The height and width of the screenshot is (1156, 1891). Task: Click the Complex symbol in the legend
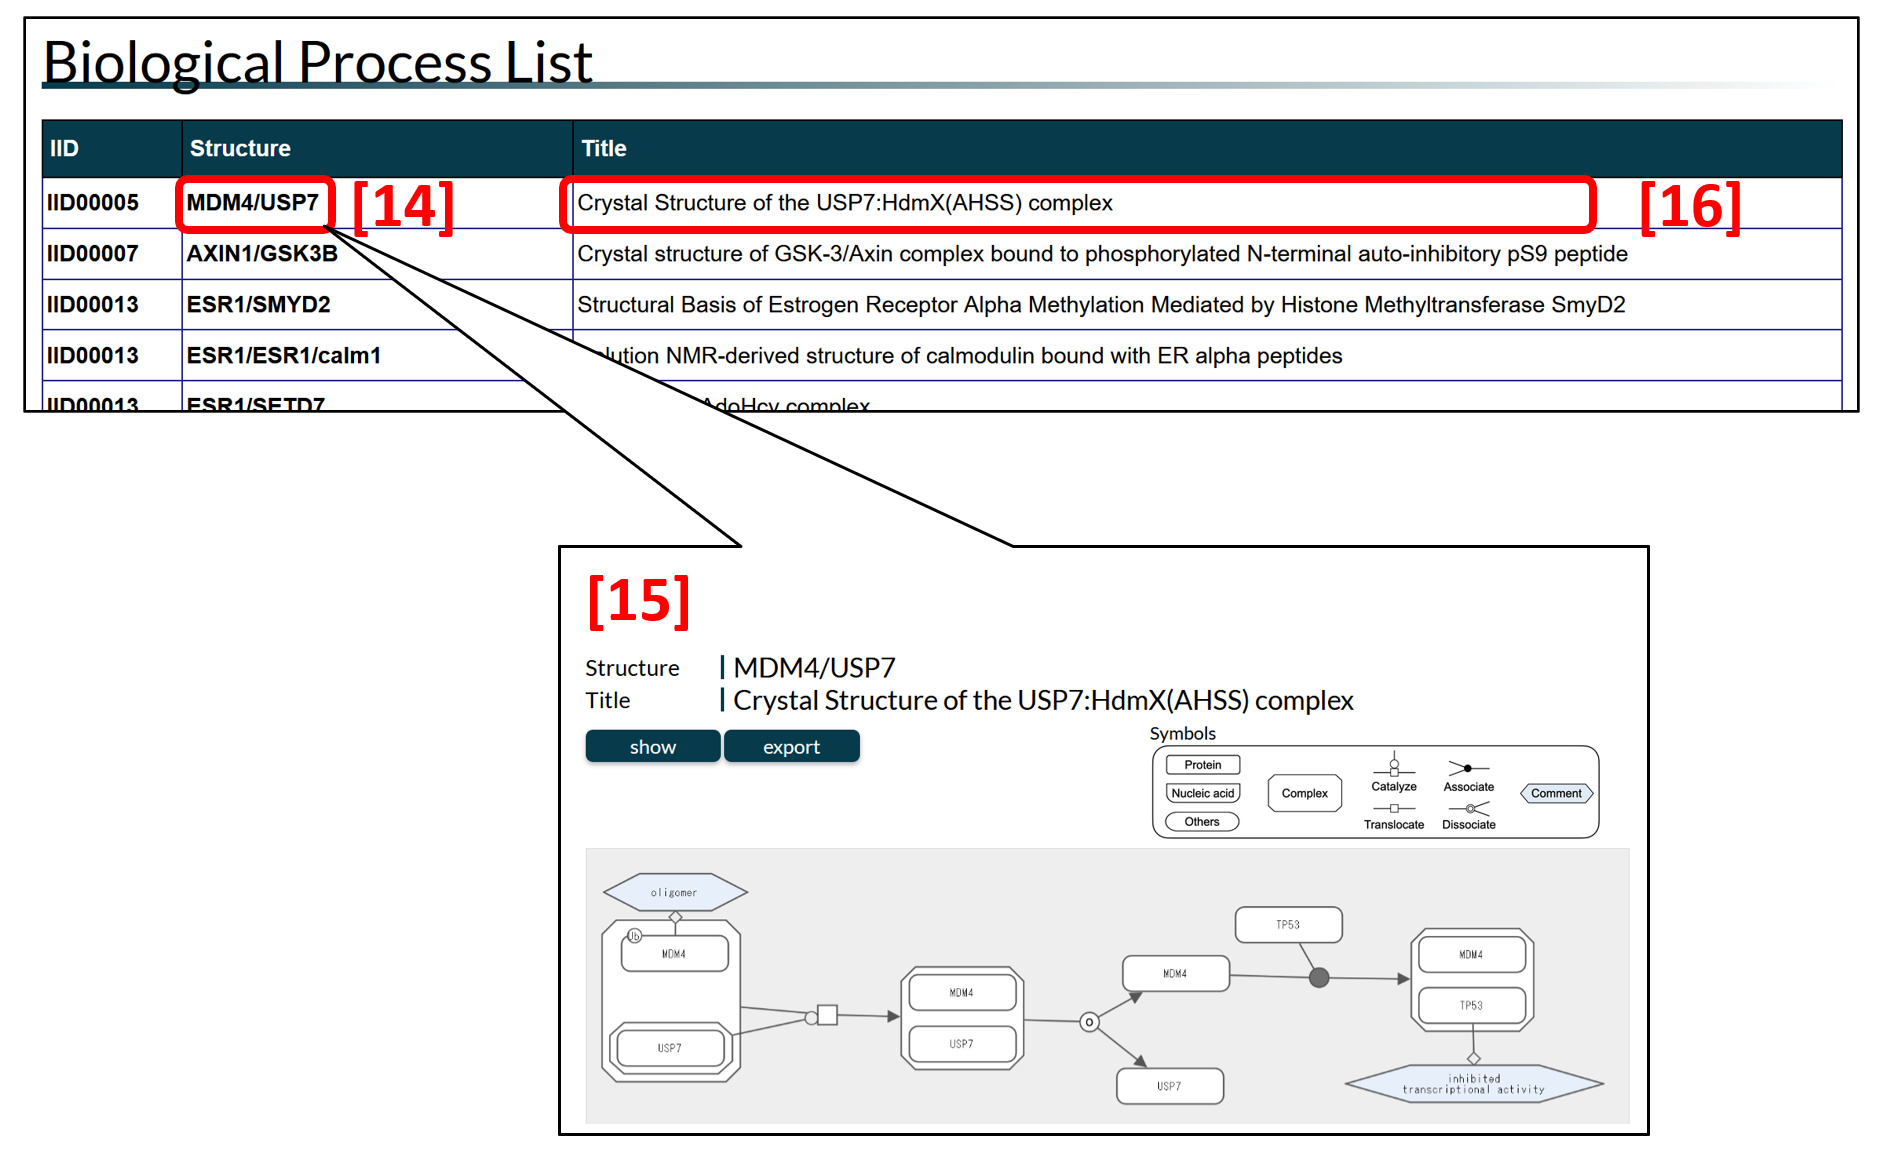(x=1305, y=793)
